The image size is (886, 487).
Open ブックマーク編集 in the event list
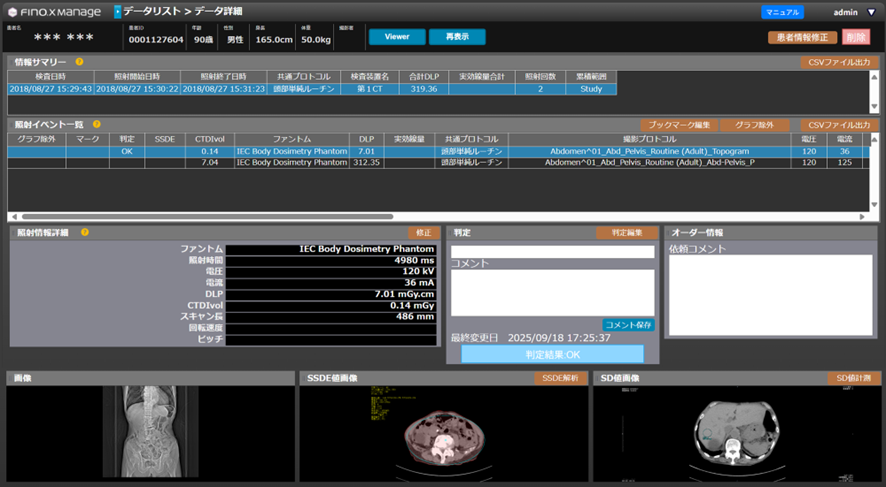[x=678, y=125]
